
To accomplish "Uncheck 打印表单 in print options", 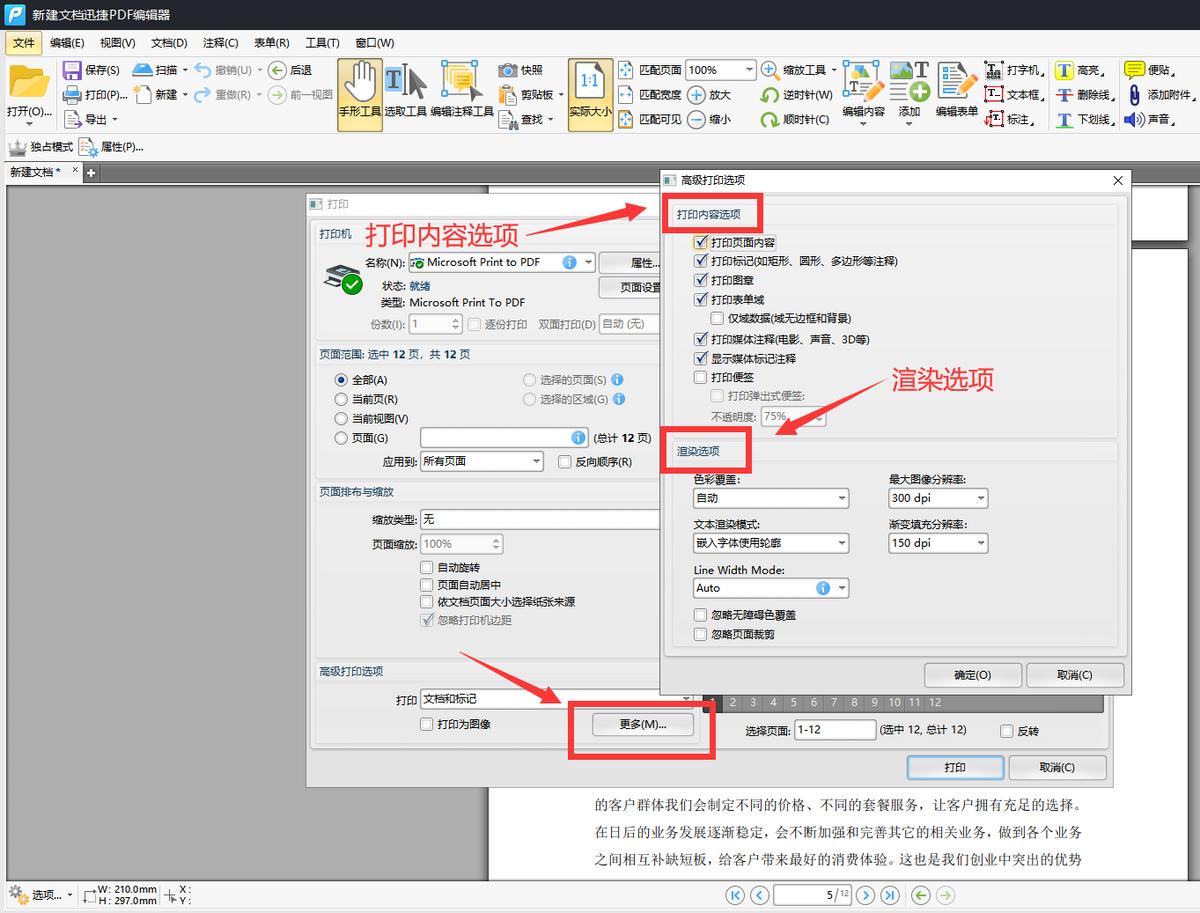I will 699,298.
